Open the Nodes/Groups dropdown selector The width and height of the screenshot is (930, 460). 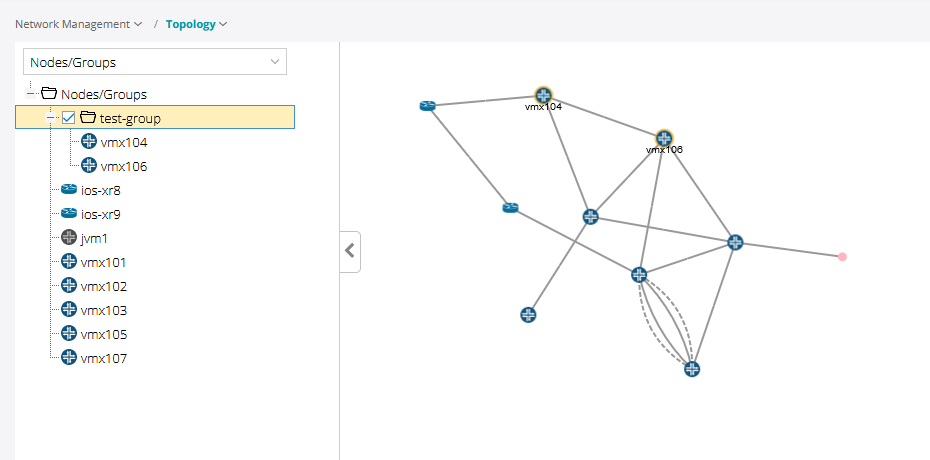point(155,62)
